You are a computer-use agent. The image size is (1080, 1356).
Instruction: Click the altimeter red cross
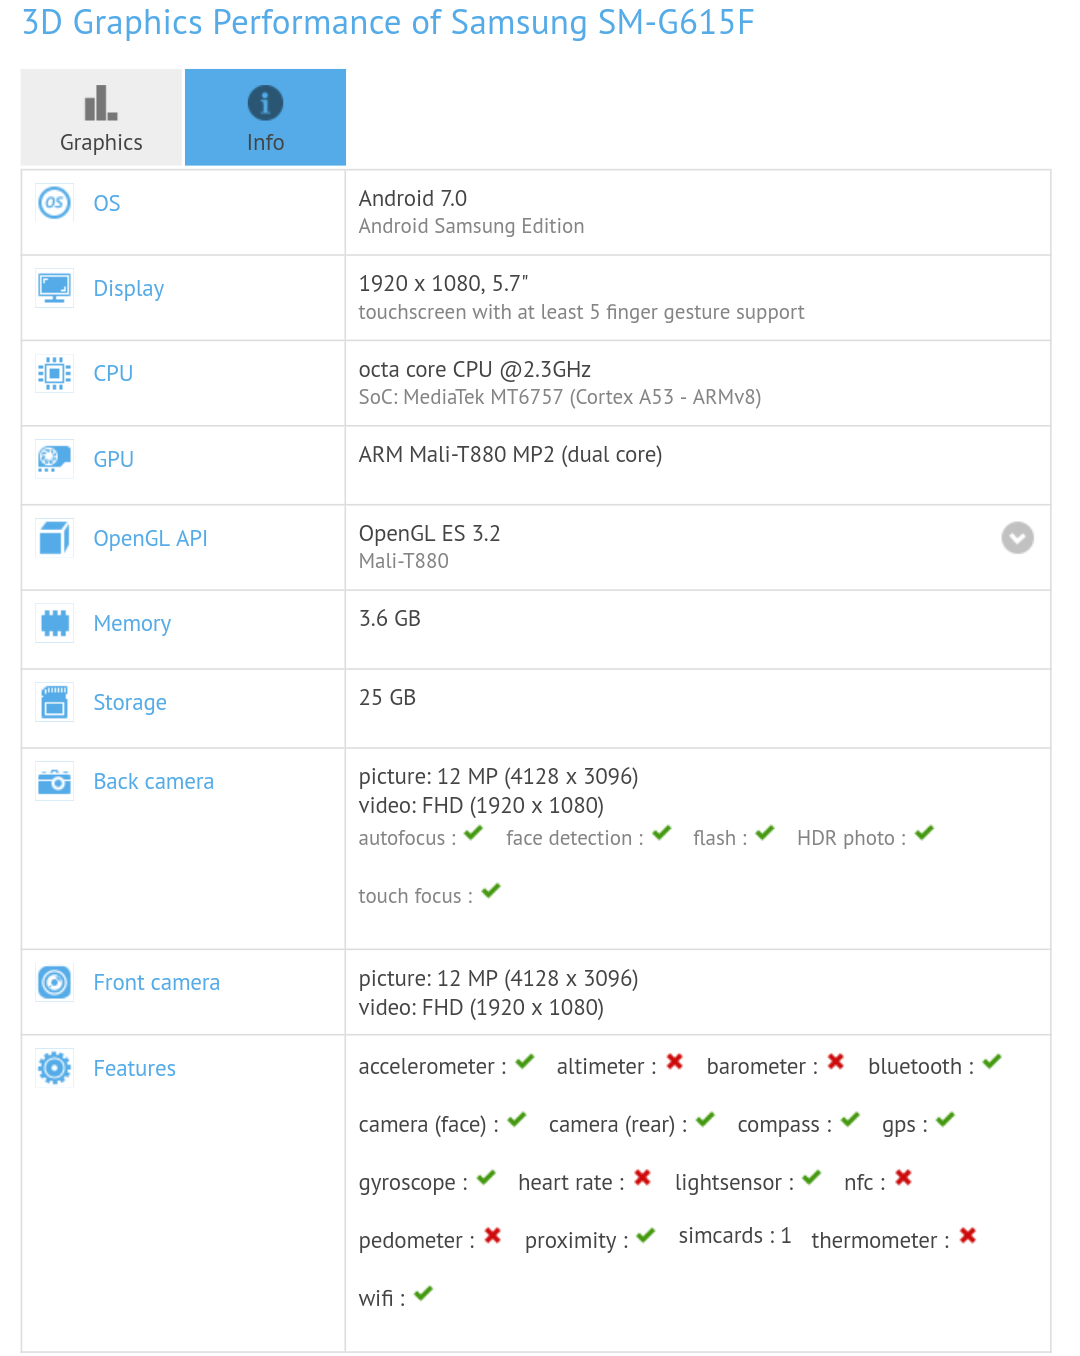[x=675, y=1062]
